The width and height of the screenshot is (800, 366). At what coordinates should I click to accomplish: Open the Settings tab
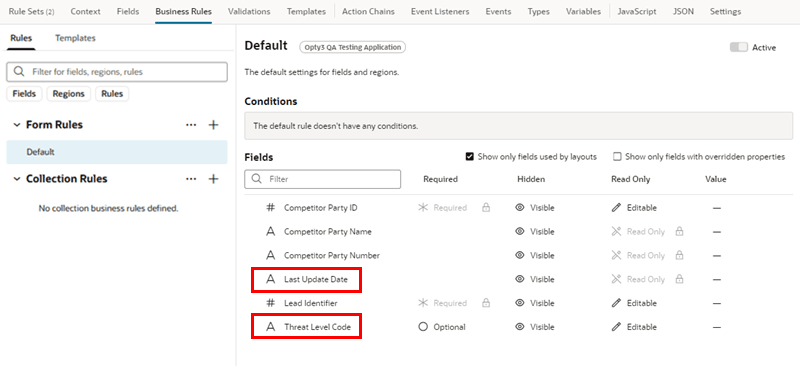(726, 11)
